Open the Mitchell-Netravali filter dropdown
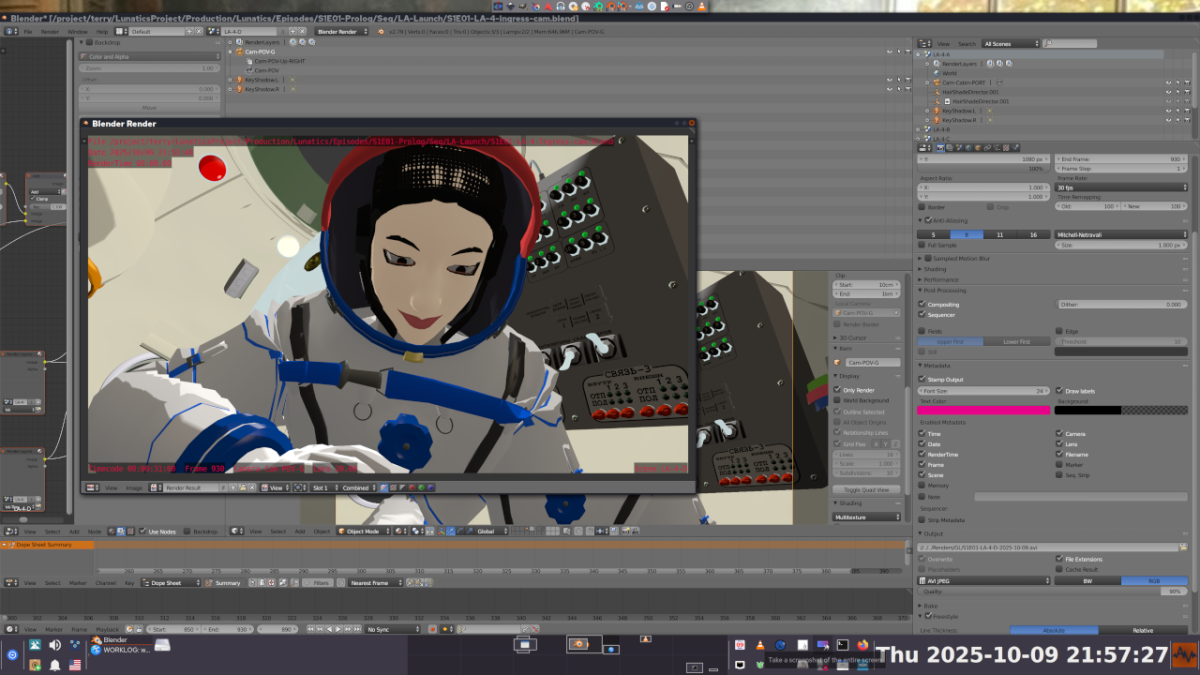1200x675 pixels. [x=1120, y=234]
